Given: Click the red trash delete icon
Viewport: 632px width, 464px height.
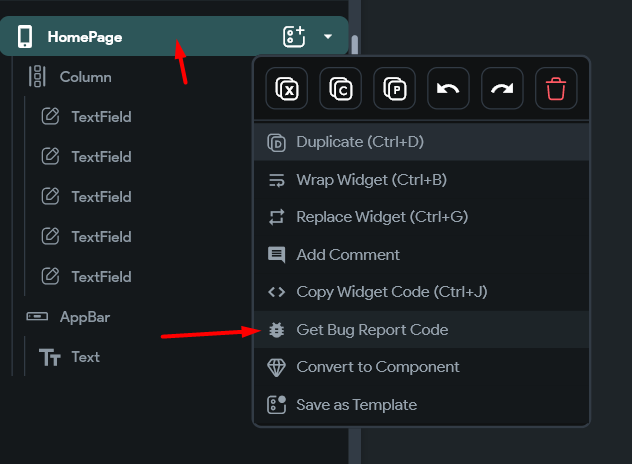Looking at the screenshot, I should tap(556, 88).
